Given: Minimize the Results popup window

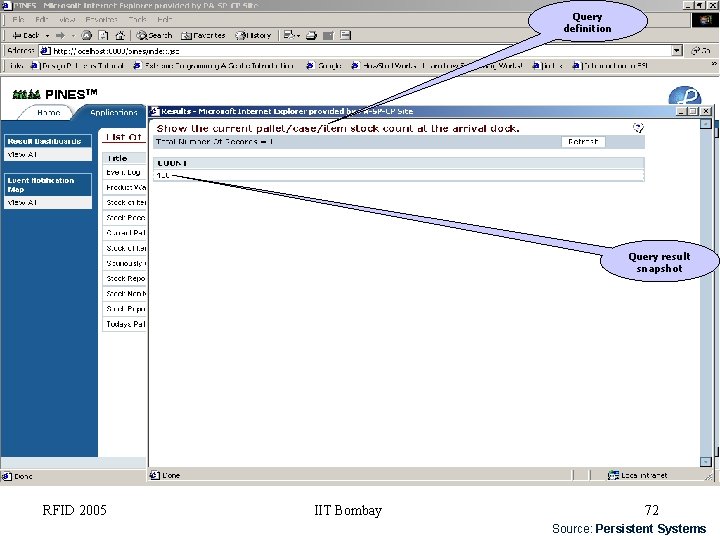Looking at the screenshot, I should coord(681,111).
